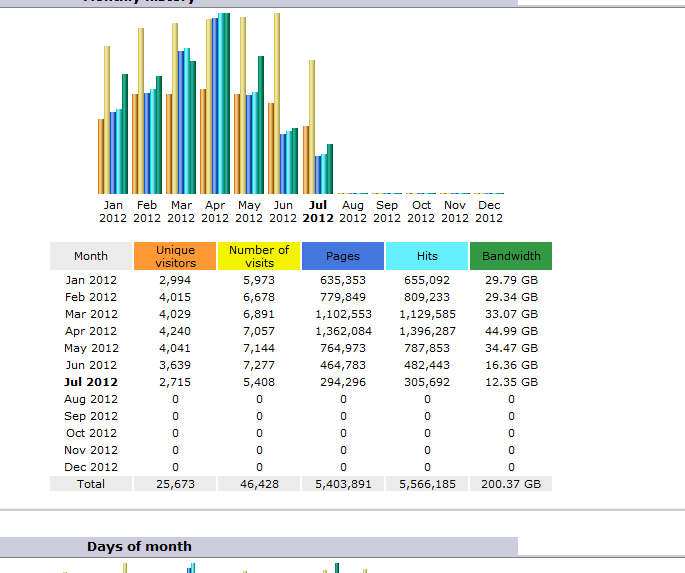The width and height of the screenshot is (685, 573).
Task: Select the Dec 2012 table row label
Action: [91, 467]
